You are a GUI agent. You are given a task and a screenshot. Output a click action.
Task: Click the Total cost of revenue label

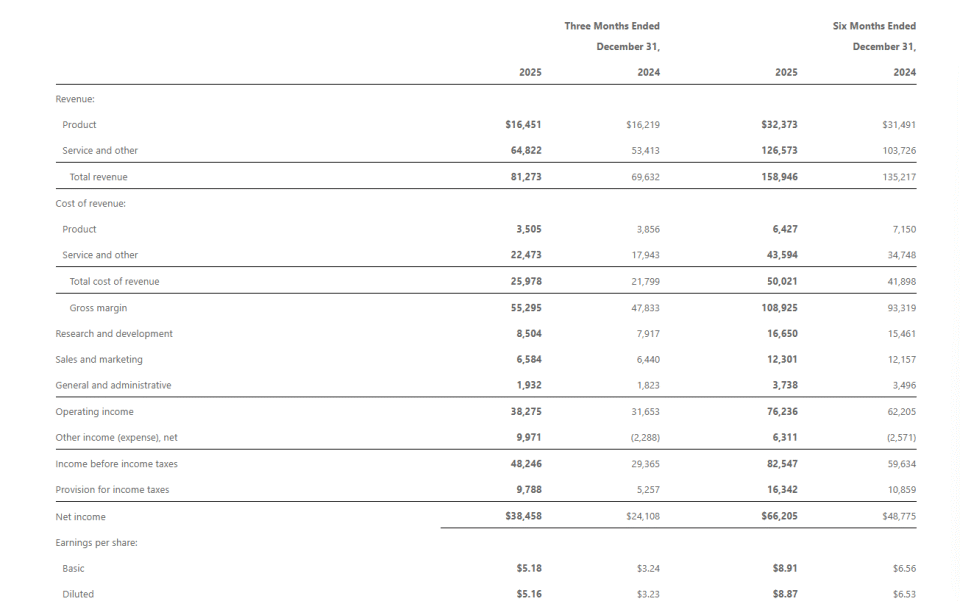(x=114, y=282)
